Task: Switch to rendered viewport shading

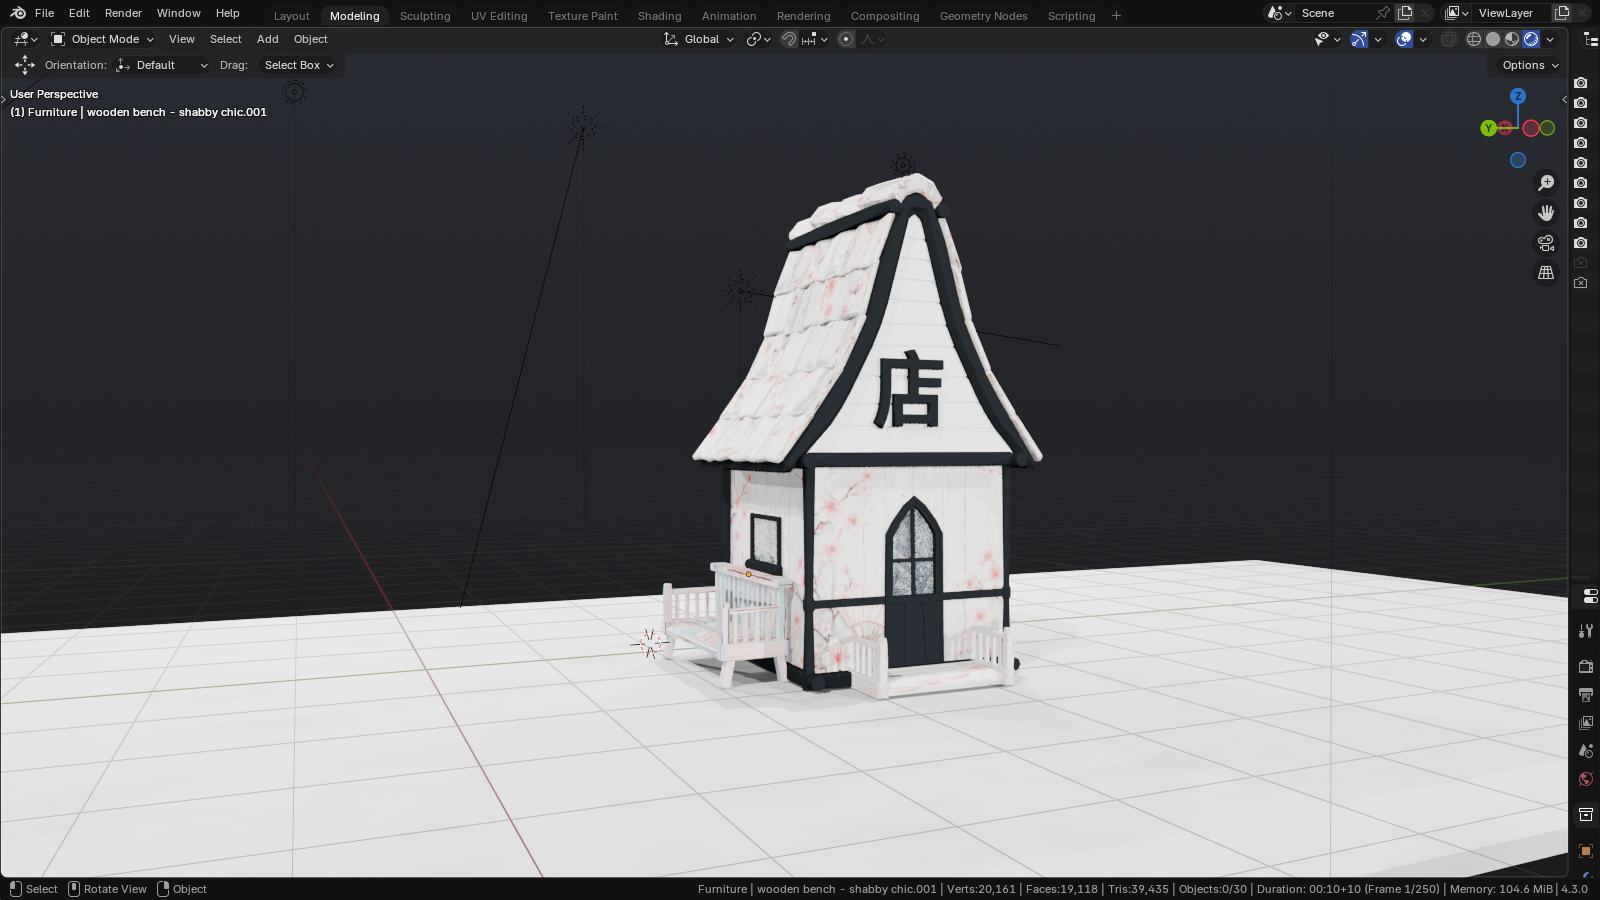Action: tap(1531, 39)
